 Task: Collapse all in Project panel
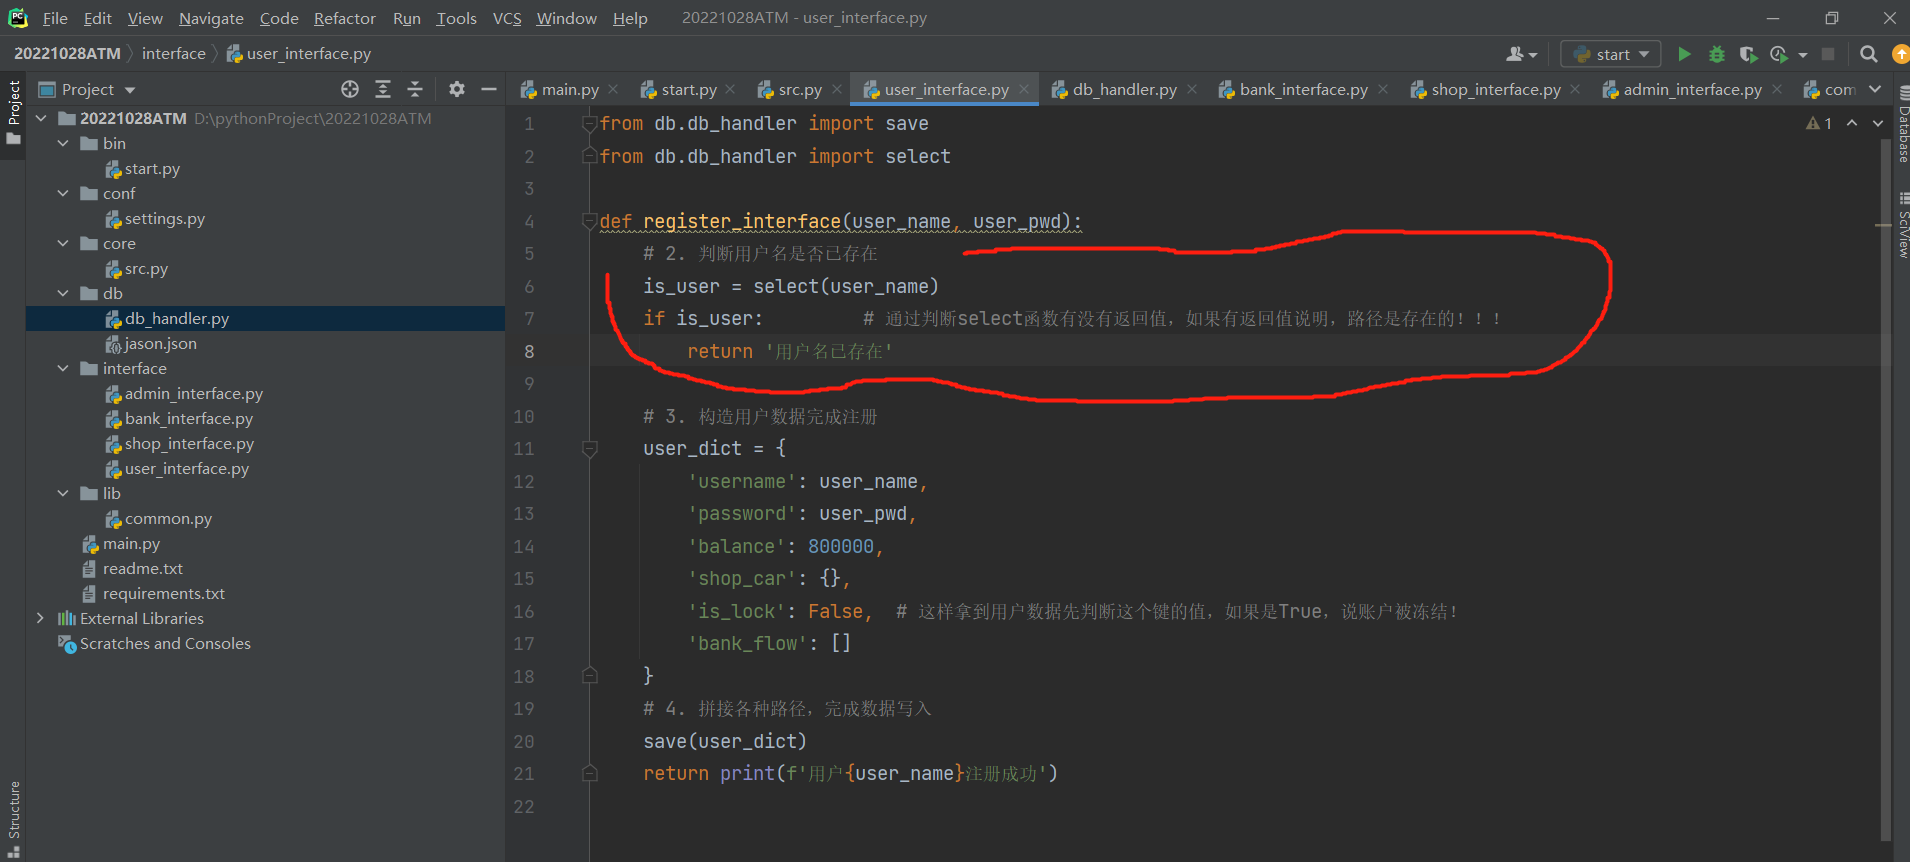coord(415,89)
